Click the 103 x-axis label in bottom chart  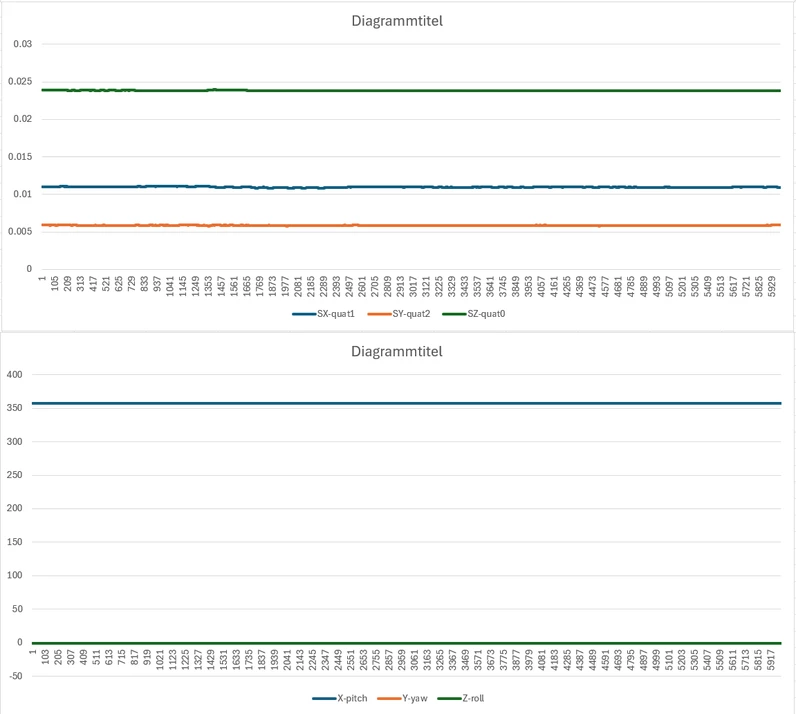45,657
